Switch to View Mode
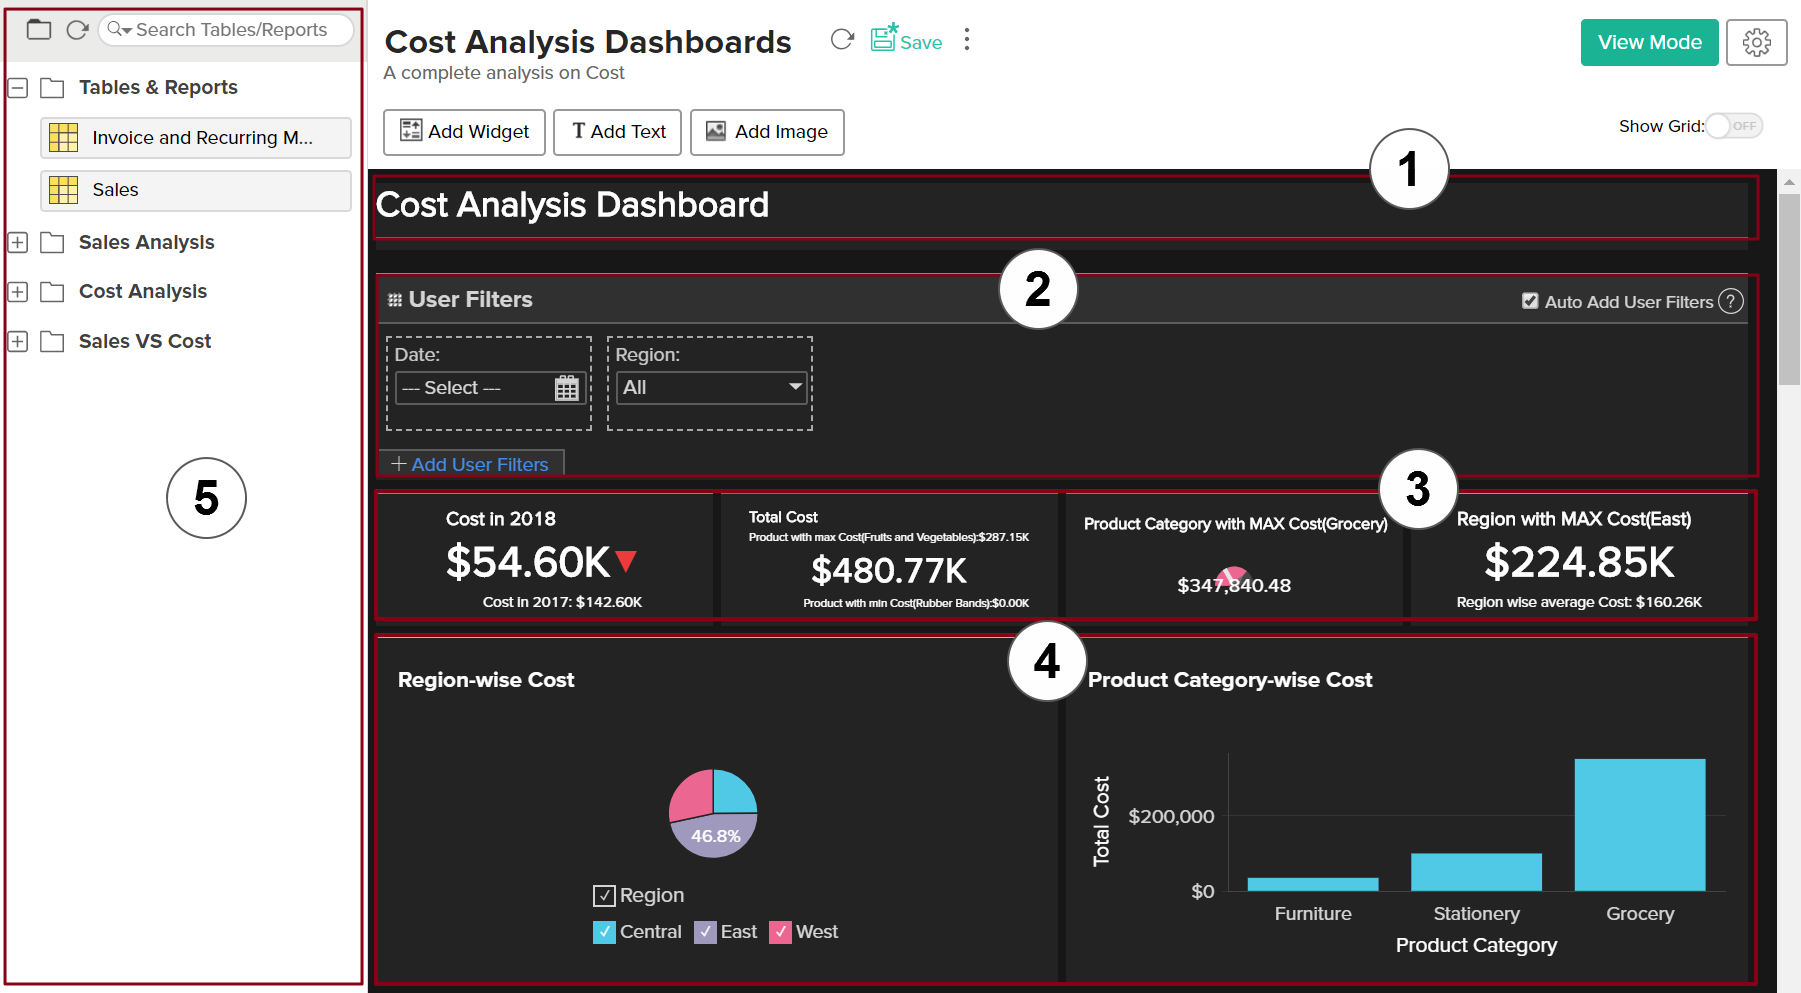The height and width of the screenshot is (993, 1801). coord(1649,42)
